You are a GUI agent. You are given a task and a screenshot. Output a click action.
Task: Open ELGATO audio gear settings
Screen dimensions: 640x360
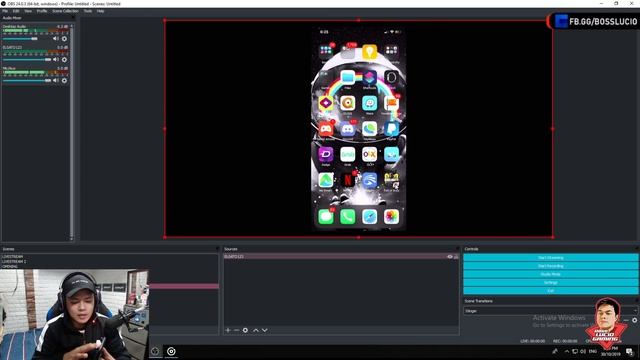click(64, 60)
